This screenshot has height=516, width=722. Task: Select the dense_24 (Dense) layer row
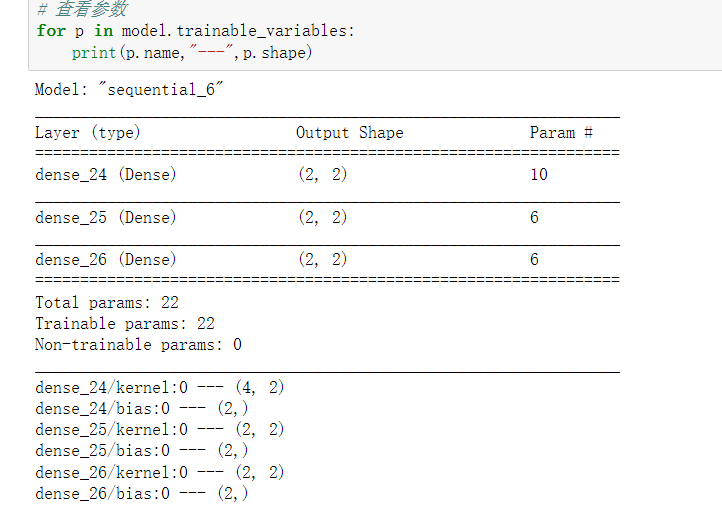pos(105,175)
